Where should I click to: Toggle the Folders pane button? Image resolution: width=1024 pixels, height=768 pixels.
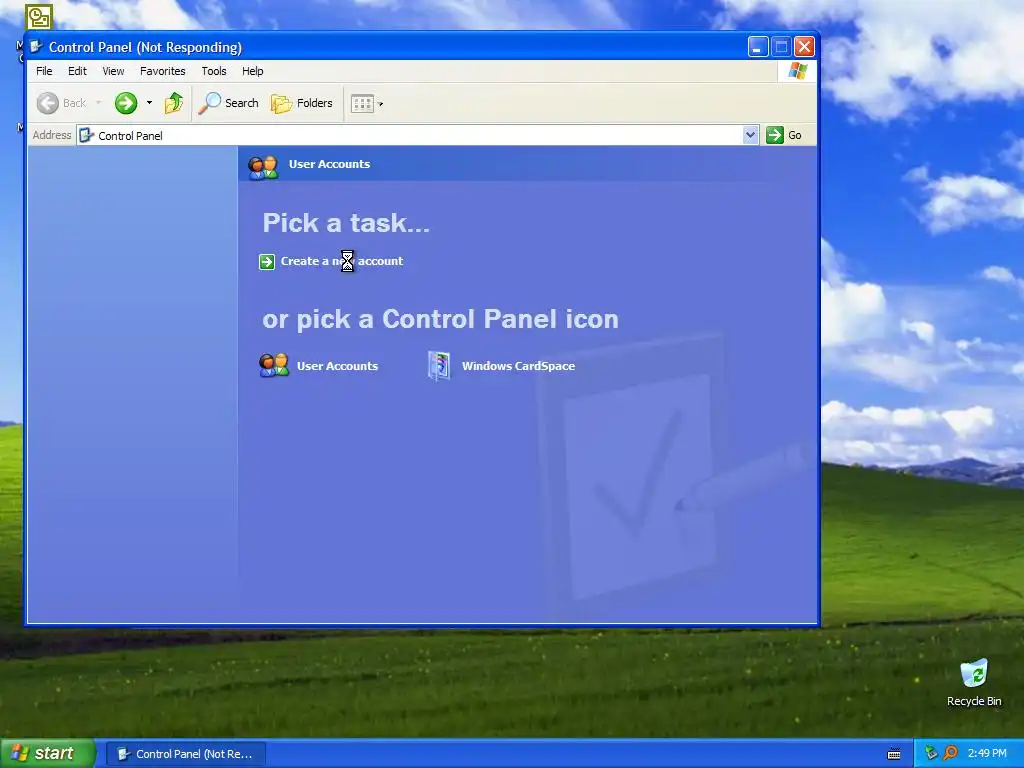[302, 103]
